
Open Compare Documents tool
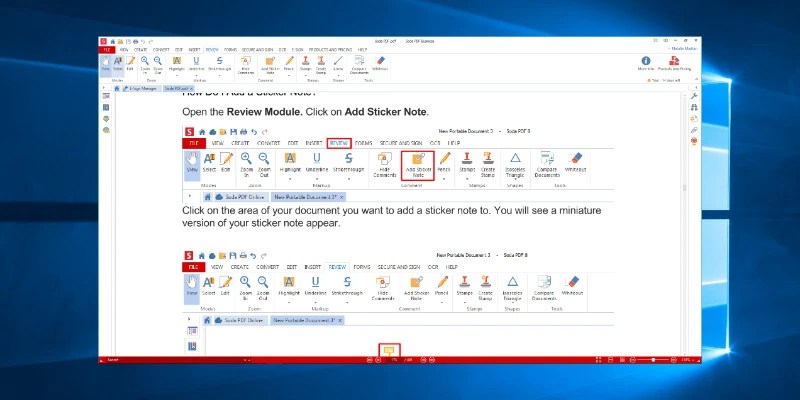click(x=359, y=65)
